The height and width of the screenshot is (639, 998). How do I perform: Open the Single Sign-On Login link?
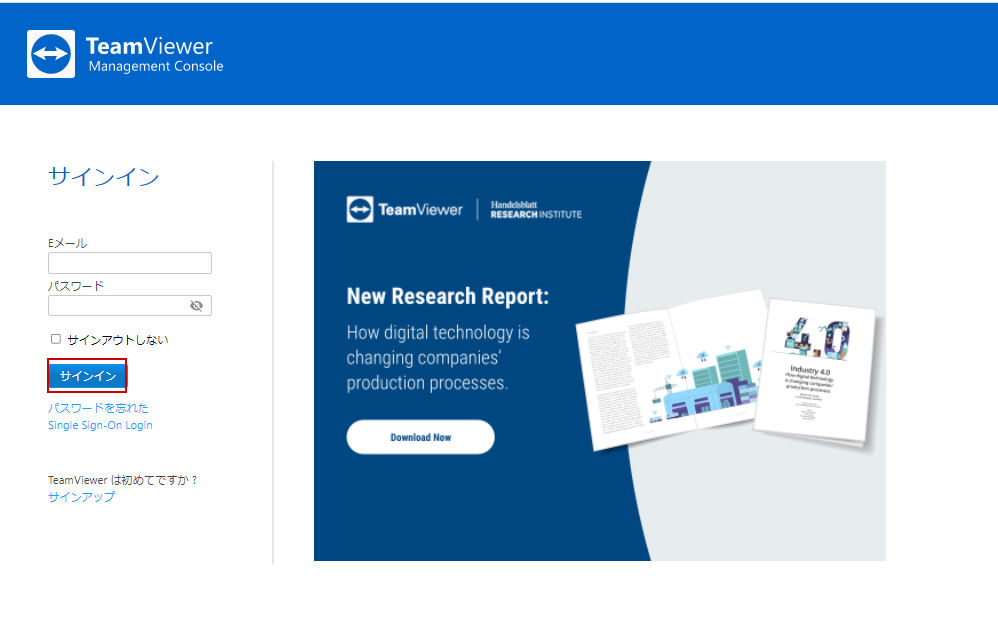coord(100,425)
